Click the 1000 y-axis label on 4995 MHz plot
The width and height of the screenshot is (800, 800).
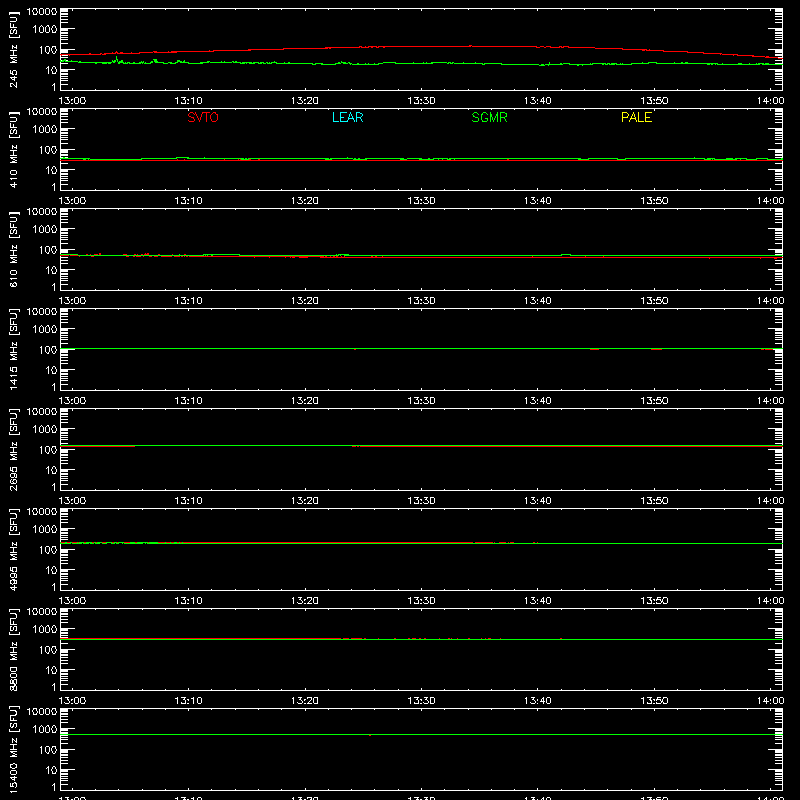[45, 530]
